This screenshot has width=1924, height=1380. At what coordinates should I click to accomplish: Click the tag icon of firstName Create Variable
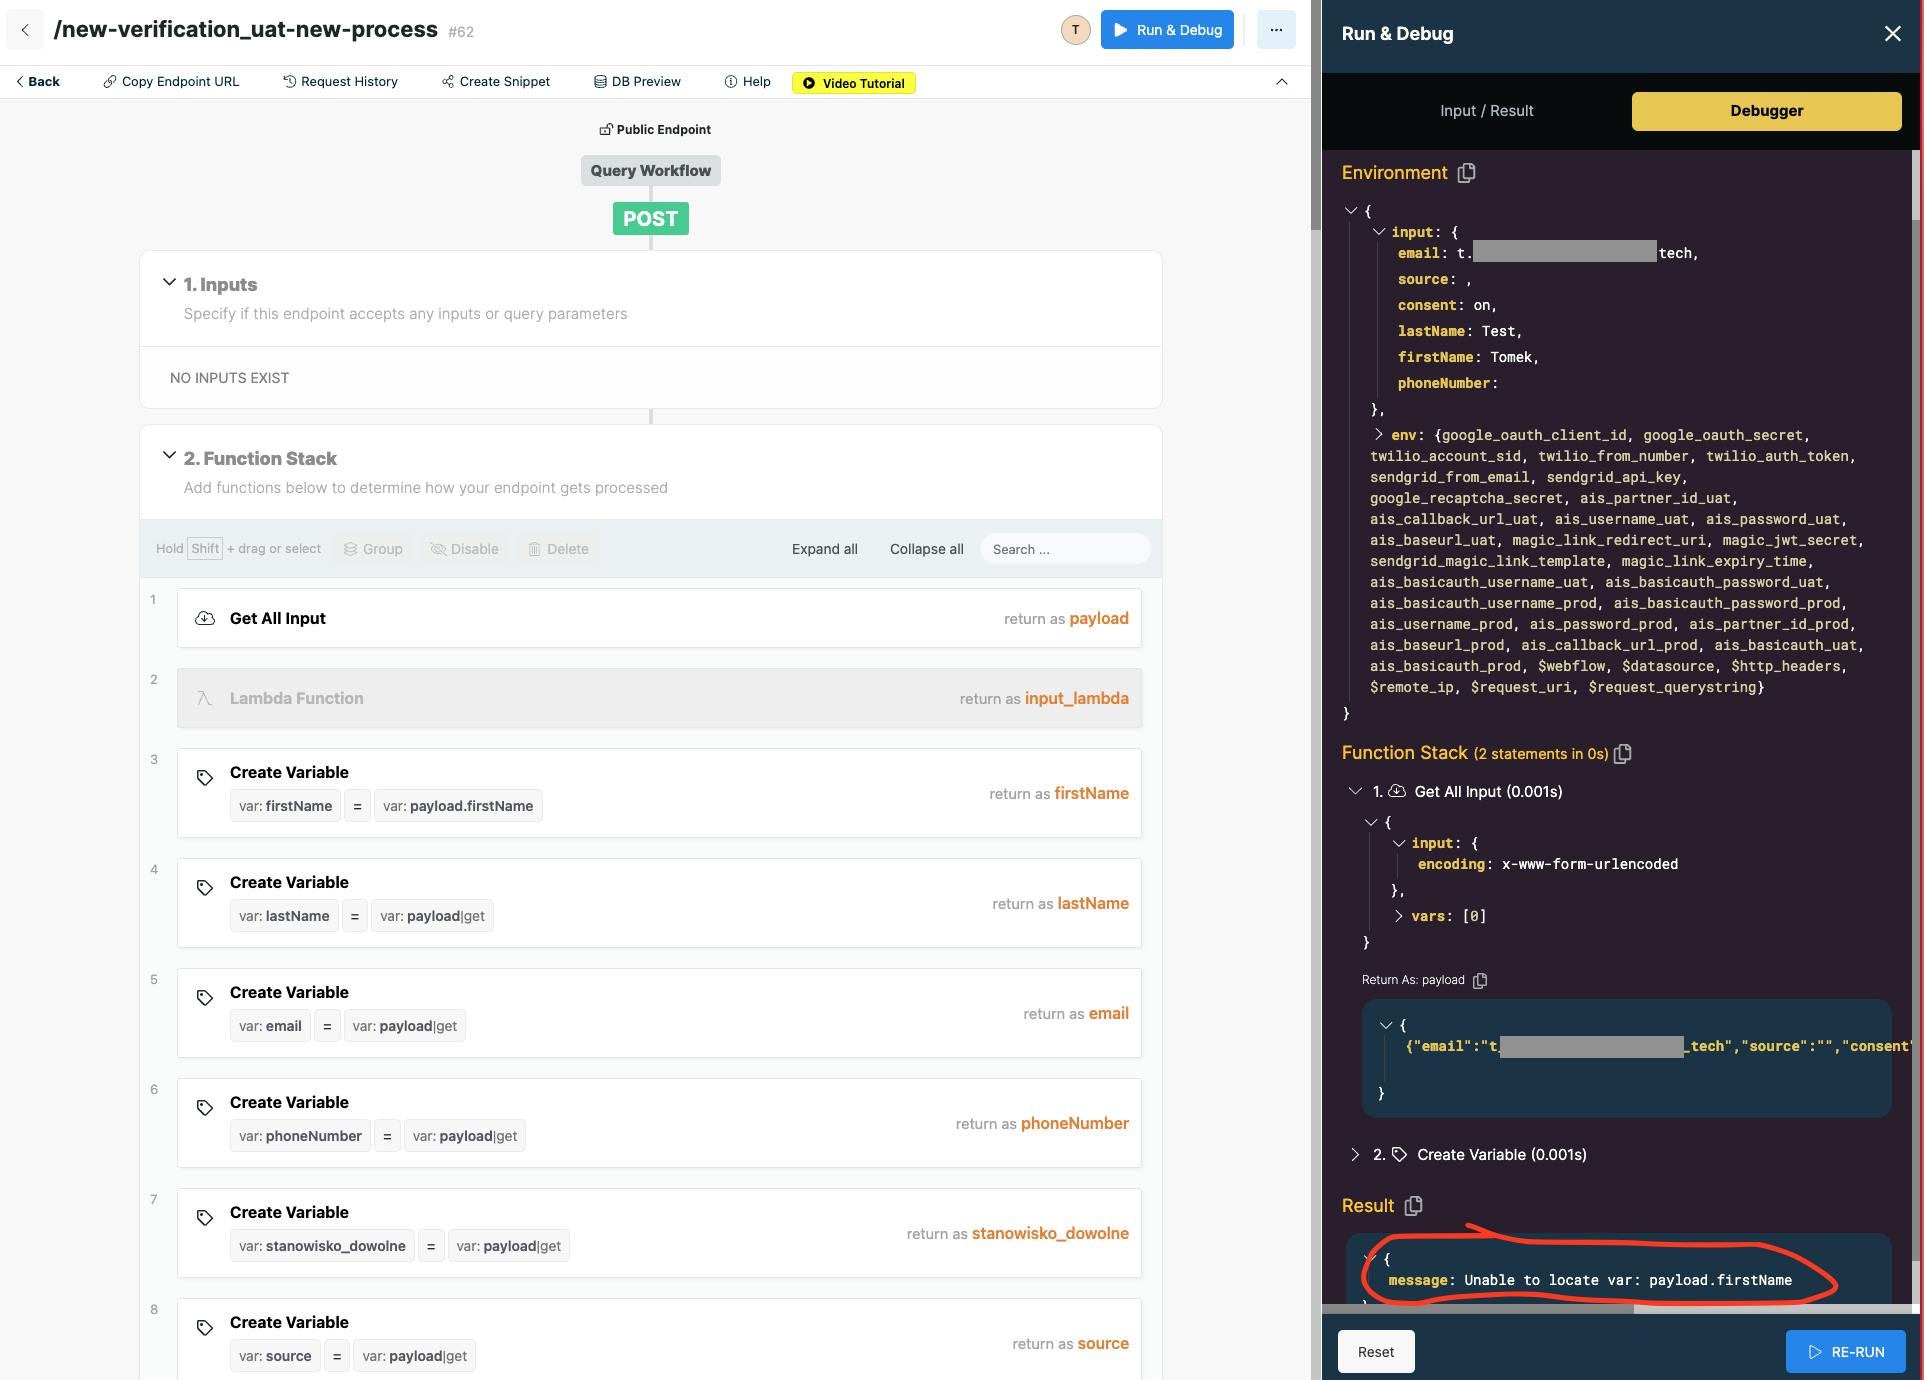pos(205,778)
